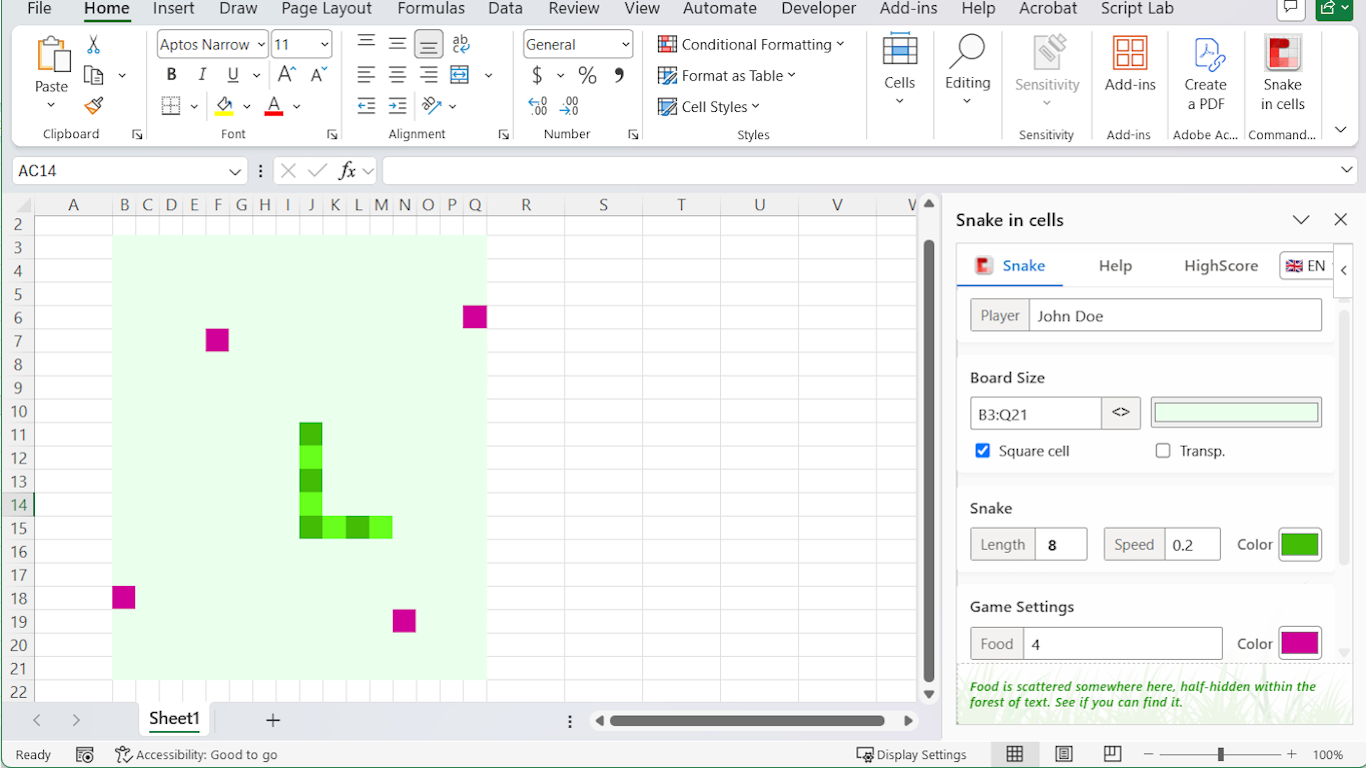Open the Add-ins gallery icon
The height and width of the screenshot is (768, 1366).
click(1130, 65)
